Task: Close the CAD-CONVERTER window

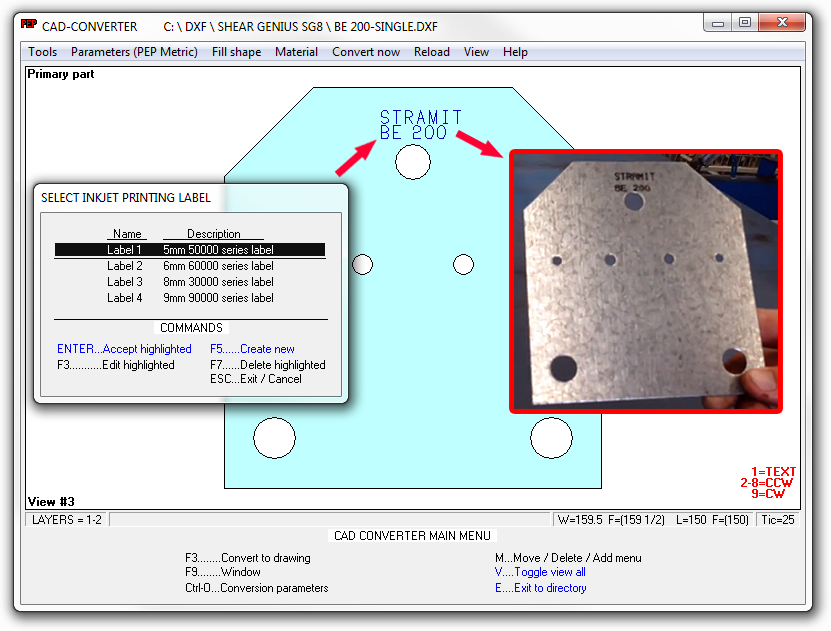Action: pyautogui.click(x=782, y=23)
